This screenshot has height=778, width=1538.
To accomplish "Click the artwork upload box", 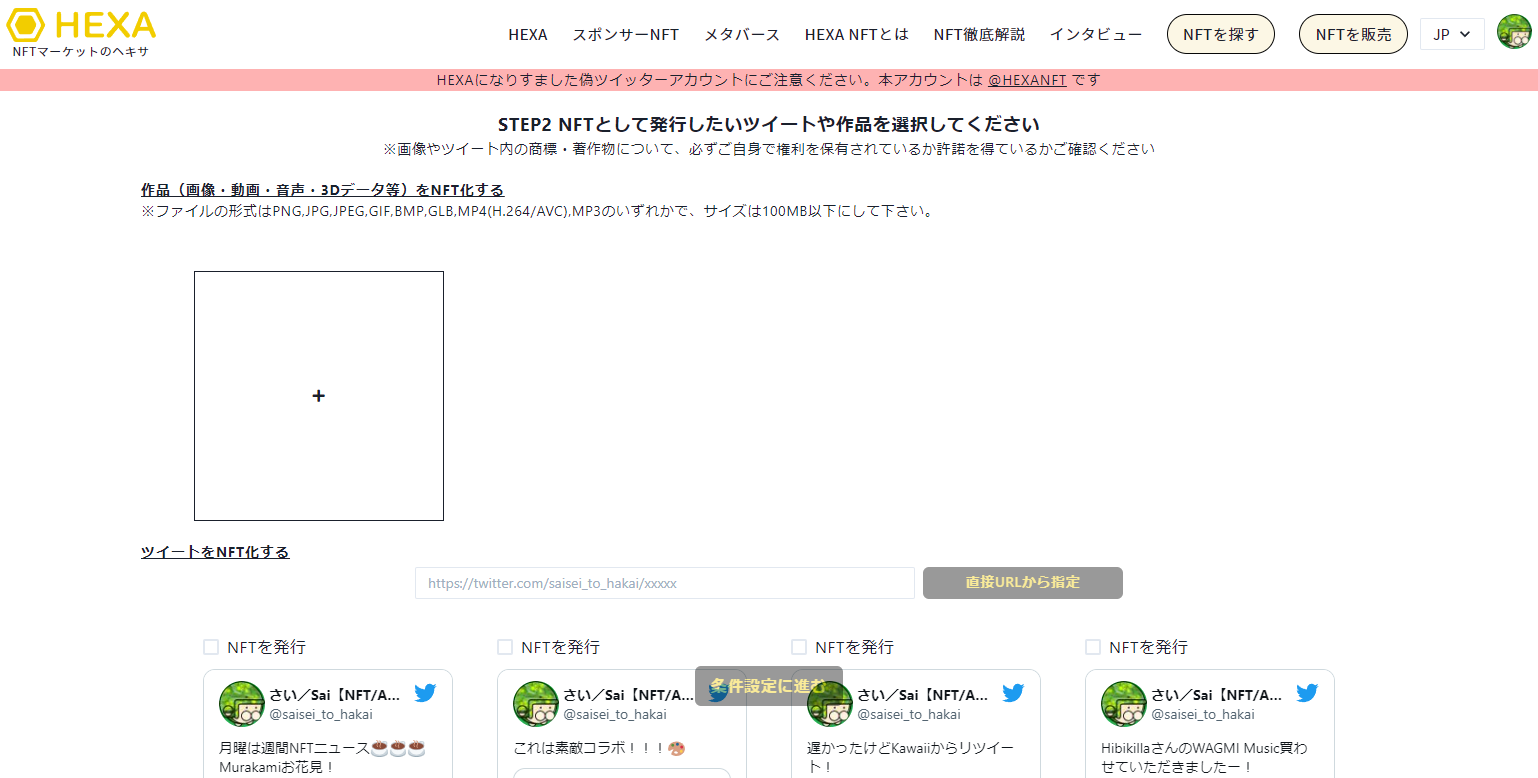I will (319, 396).
